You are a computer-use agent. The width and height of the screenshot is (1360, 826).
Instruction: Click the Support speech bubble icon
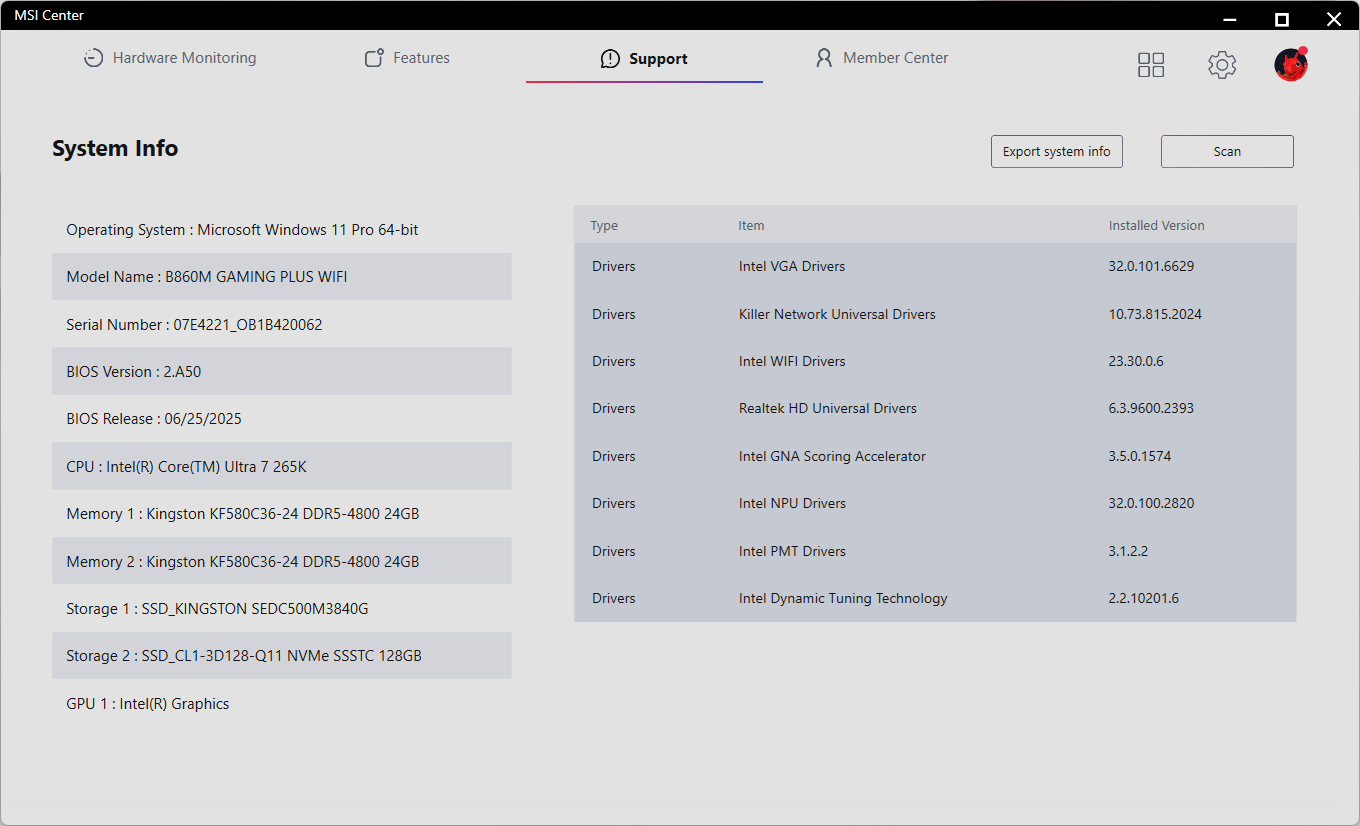(610, 59)
